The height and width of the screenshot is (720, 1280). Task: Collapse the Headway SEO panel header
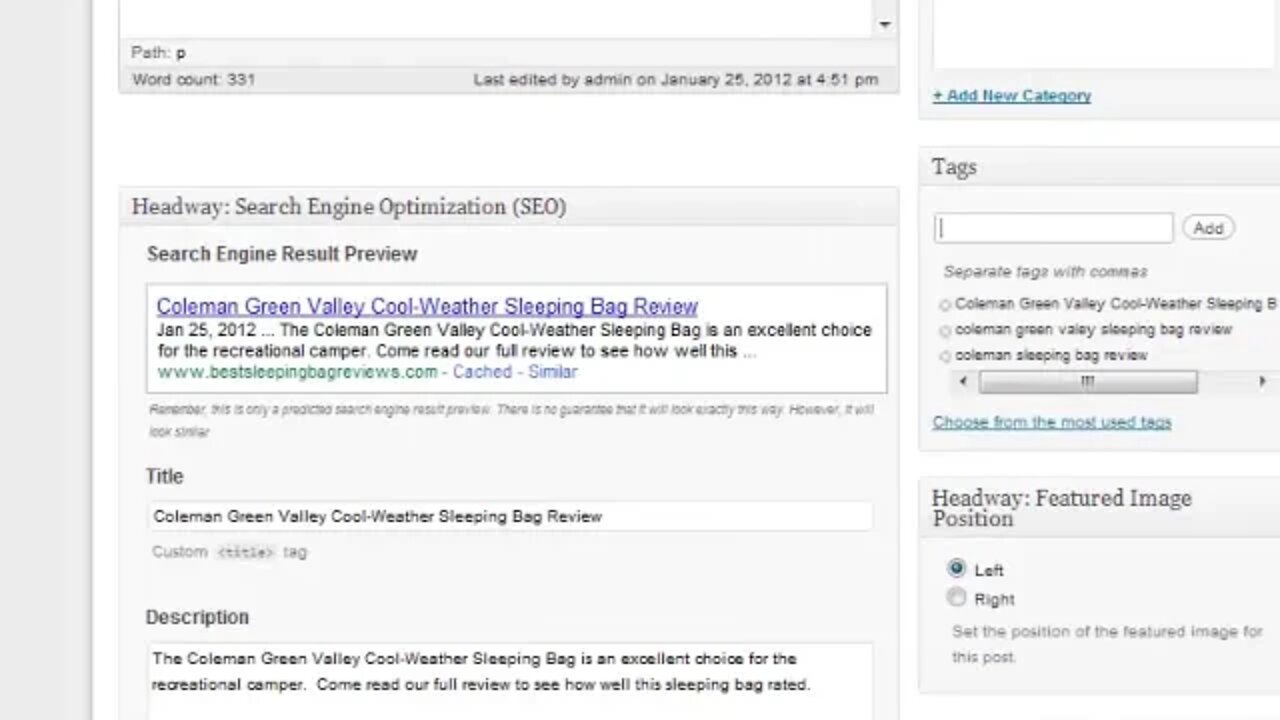[x=509, y=207]
